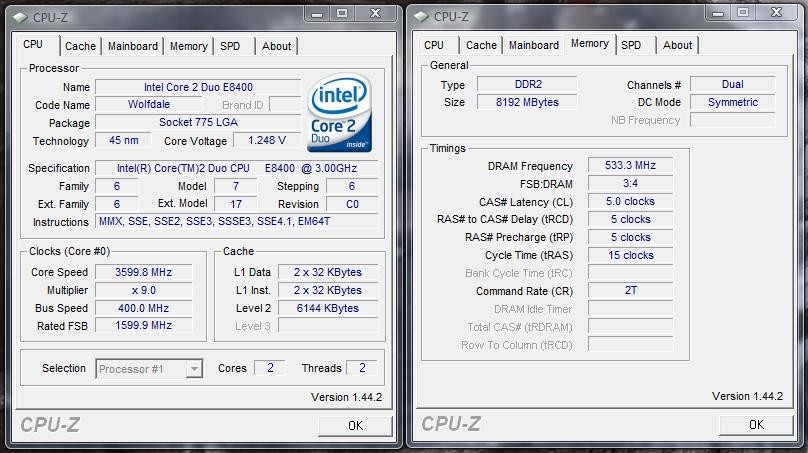Image resolution: width=808 pixels, height=453 pixels.
Task: Click the processor name field 'Intel Core 2 Duo E8400'
Action: [198, 87]
